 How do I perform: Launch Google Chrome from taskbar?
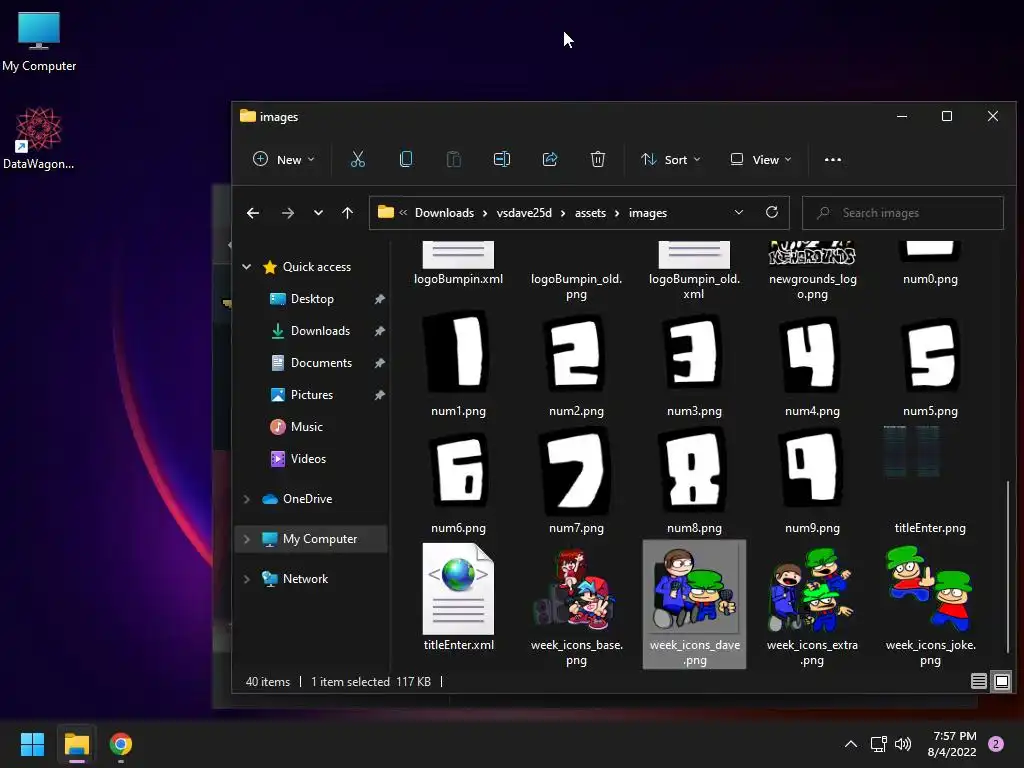(121, 744)
